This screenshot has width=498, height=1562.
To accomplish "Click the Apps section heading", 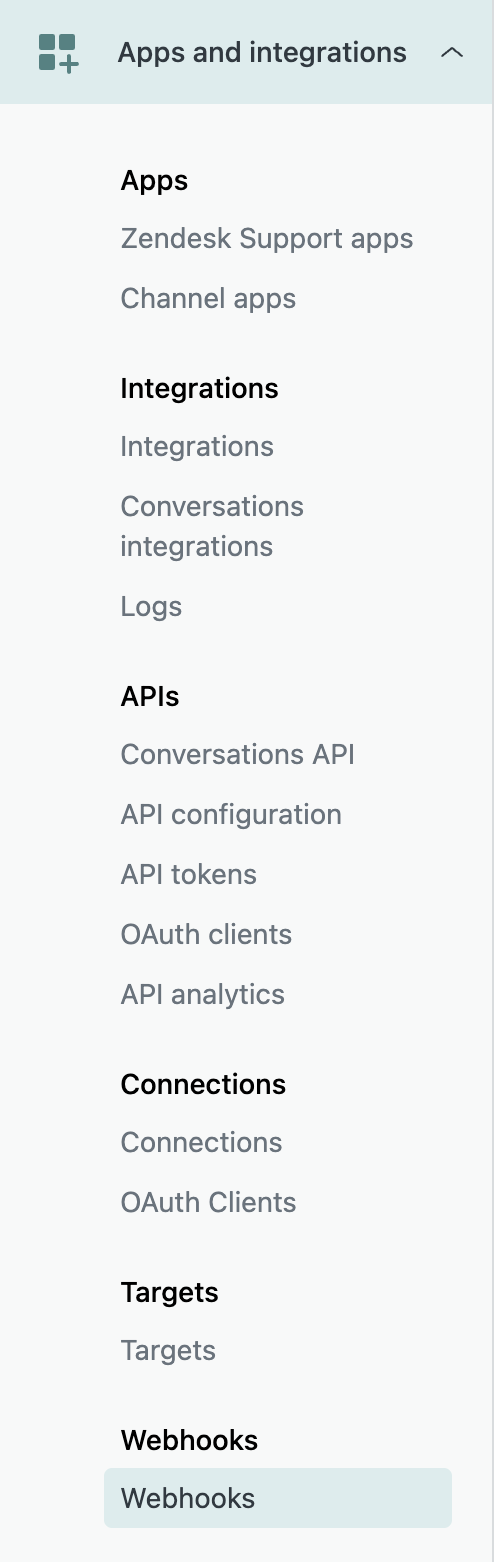I will pyautogui.click(x=154, y=181).
